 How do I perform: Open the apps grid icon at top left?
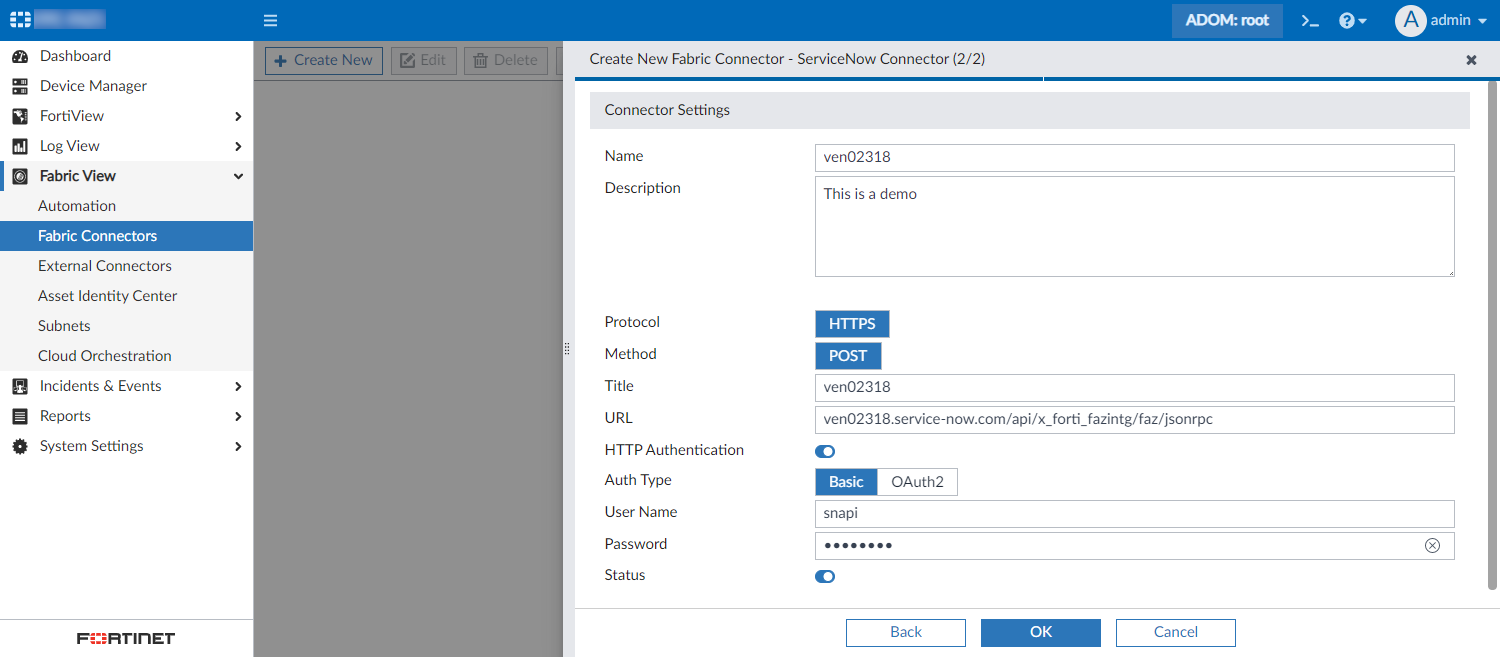click(19, 18)
